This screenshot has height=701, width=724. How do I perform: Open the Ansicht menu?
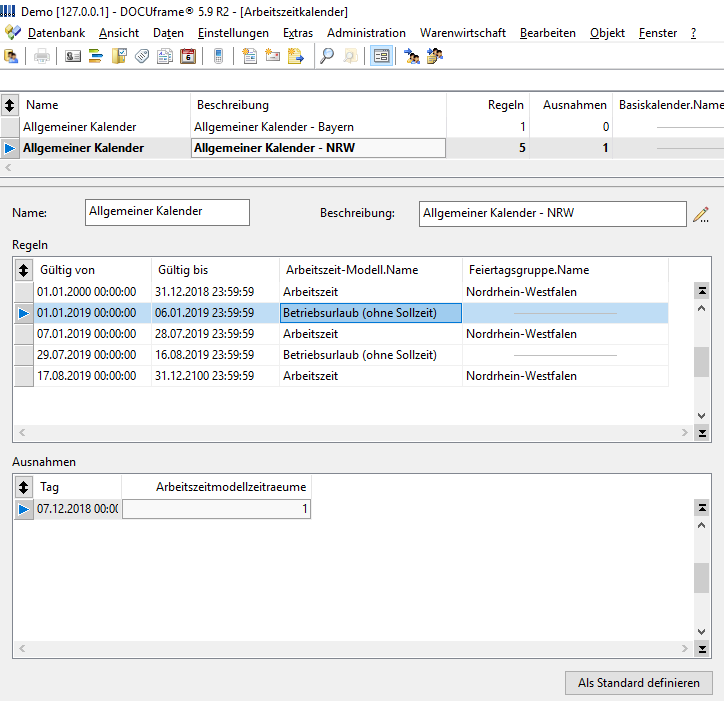tap(119, 33)
